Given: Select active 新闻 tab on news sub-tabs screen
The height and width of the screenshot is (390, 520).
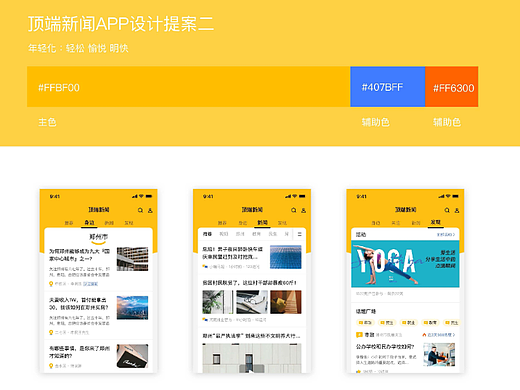Looking at the screenshot, I should click(262, 223).
